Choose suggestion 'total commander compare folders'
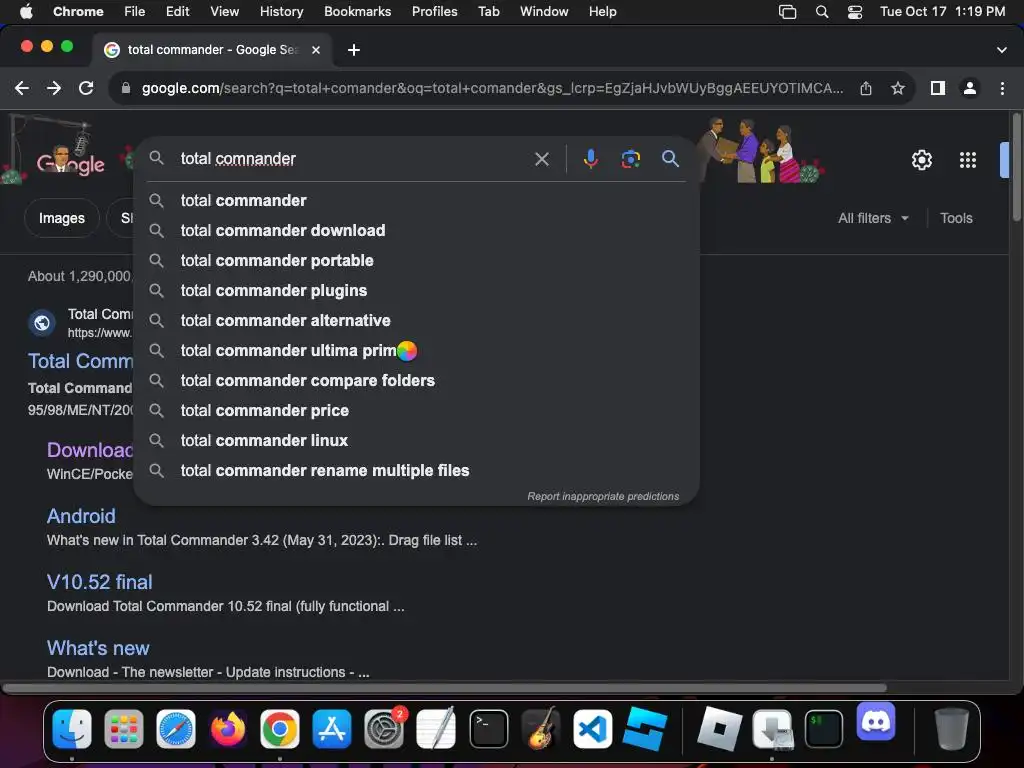The height and width of the screenshot is (768, 1024). (416, 381)
